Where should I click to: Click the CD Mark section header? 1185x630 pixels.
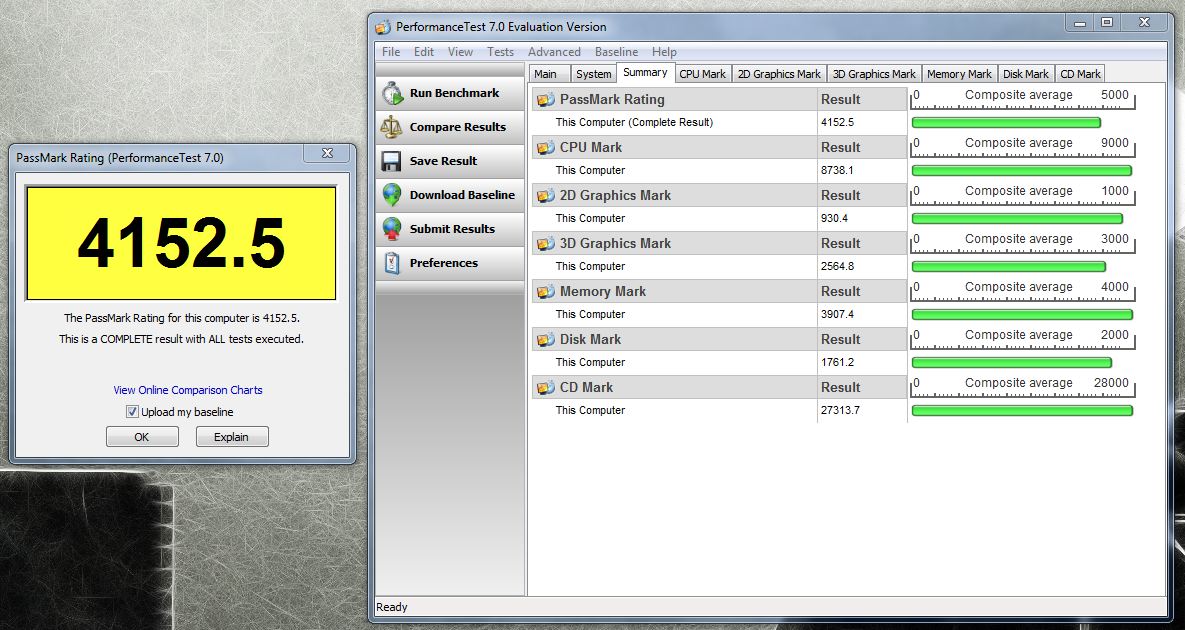[719, 388]
